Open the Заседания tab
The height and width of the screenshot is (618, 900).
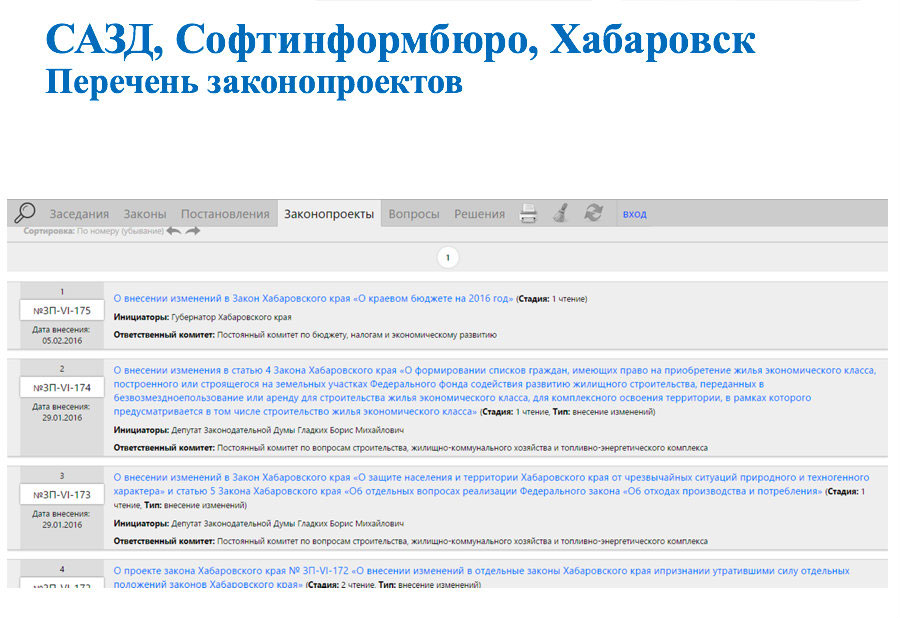(79, 214)
